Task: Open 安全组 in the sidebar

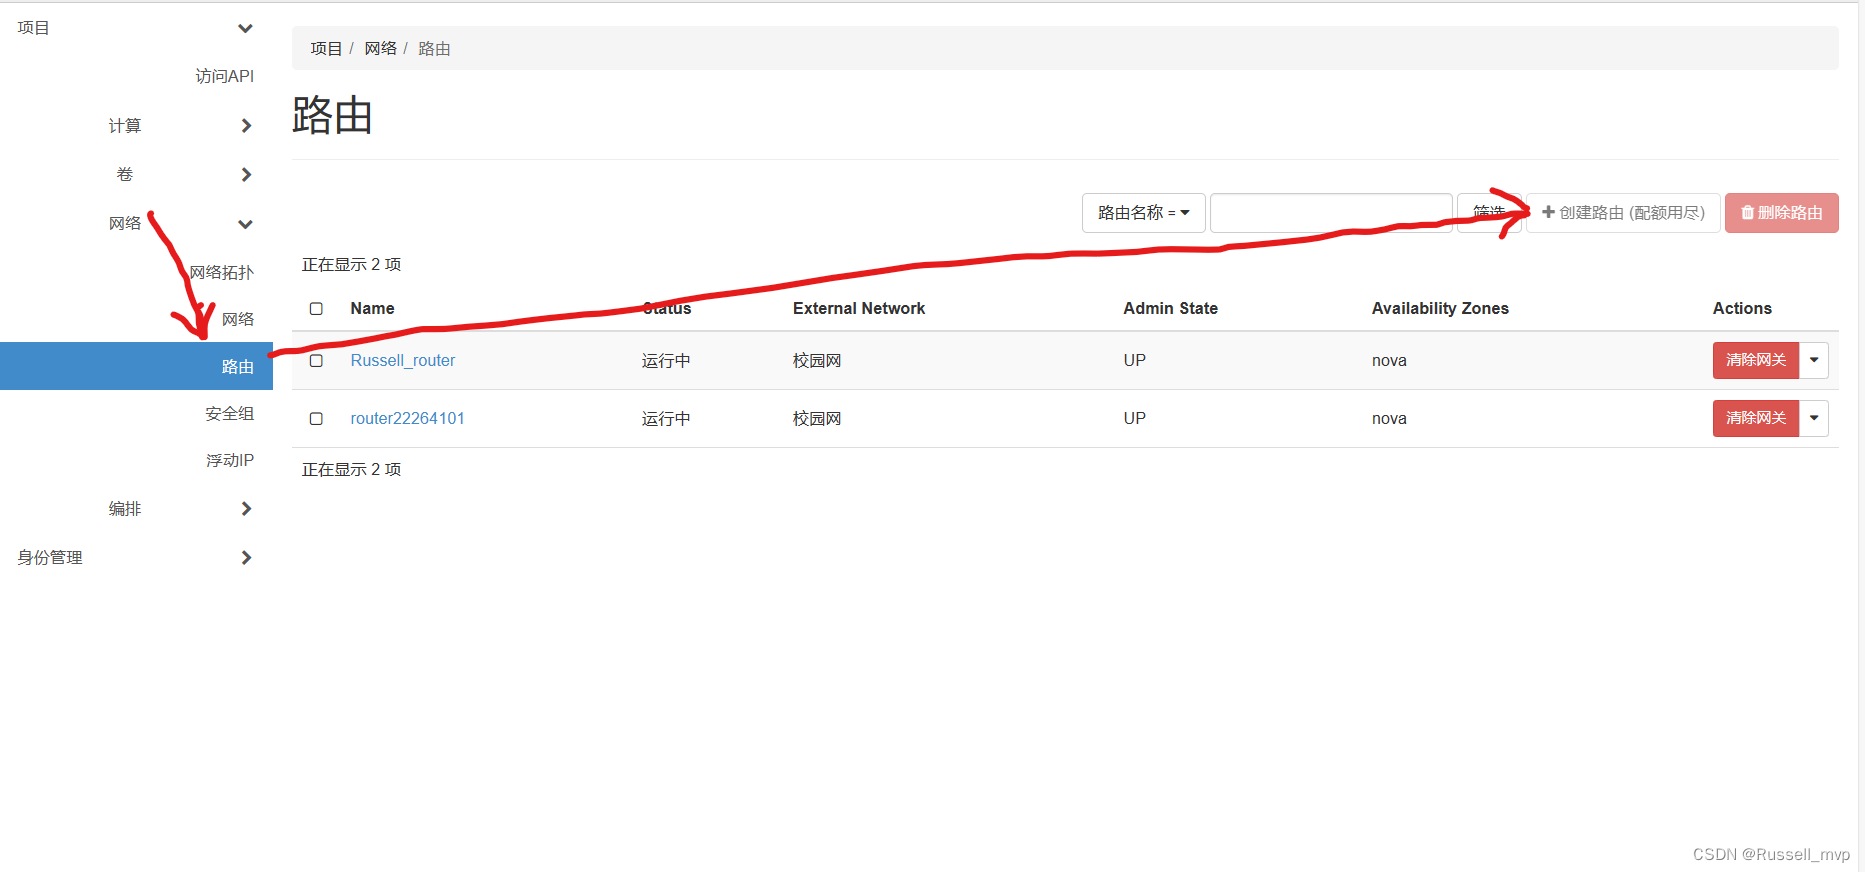Action: point(230,413)
